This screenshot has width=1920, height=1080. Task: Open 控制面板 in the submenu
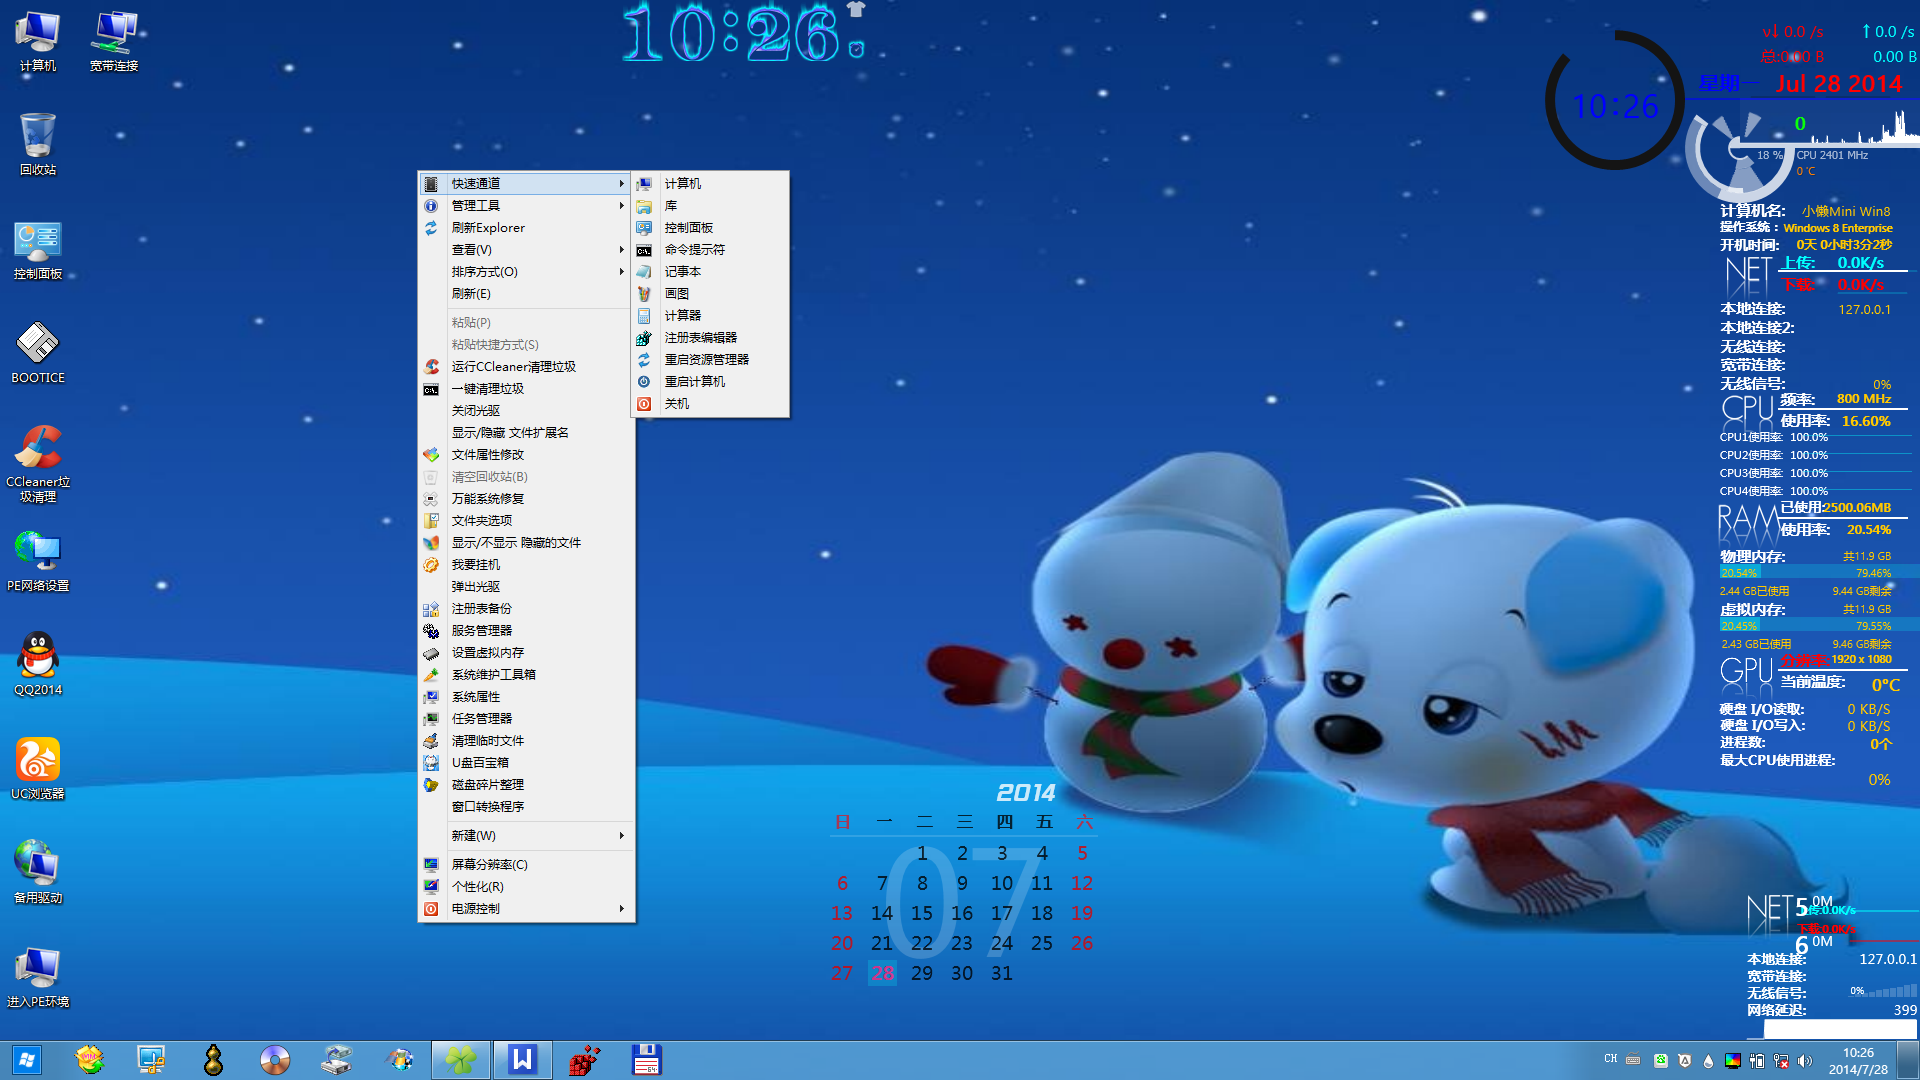(x=710, y=227)
